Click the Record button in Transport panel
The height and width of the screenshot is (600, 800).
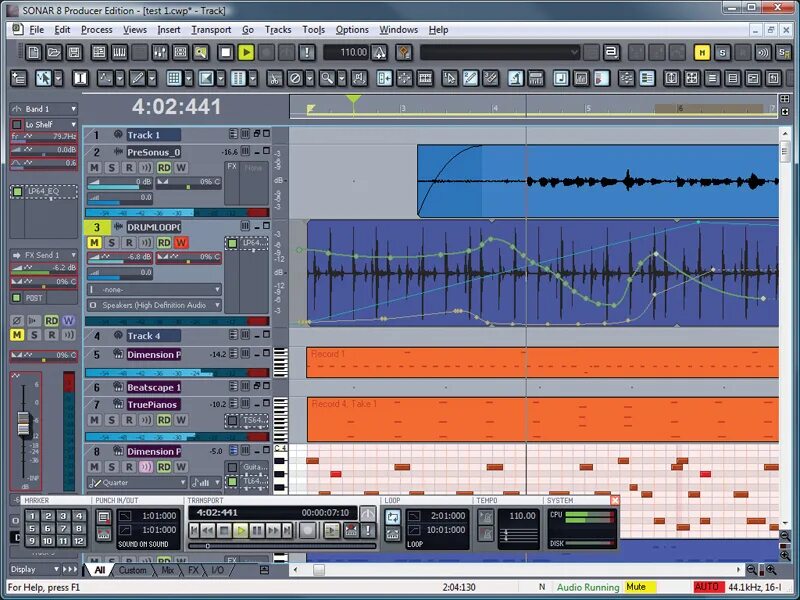308,531
